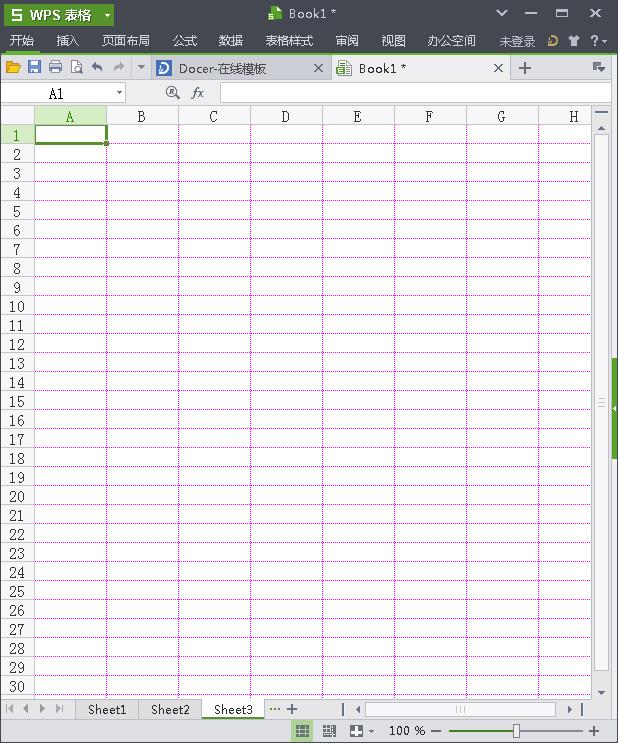This screenshot has height=743, width=618.
Task: Click the fx insert function icon
Action: (x=198, y=92)
